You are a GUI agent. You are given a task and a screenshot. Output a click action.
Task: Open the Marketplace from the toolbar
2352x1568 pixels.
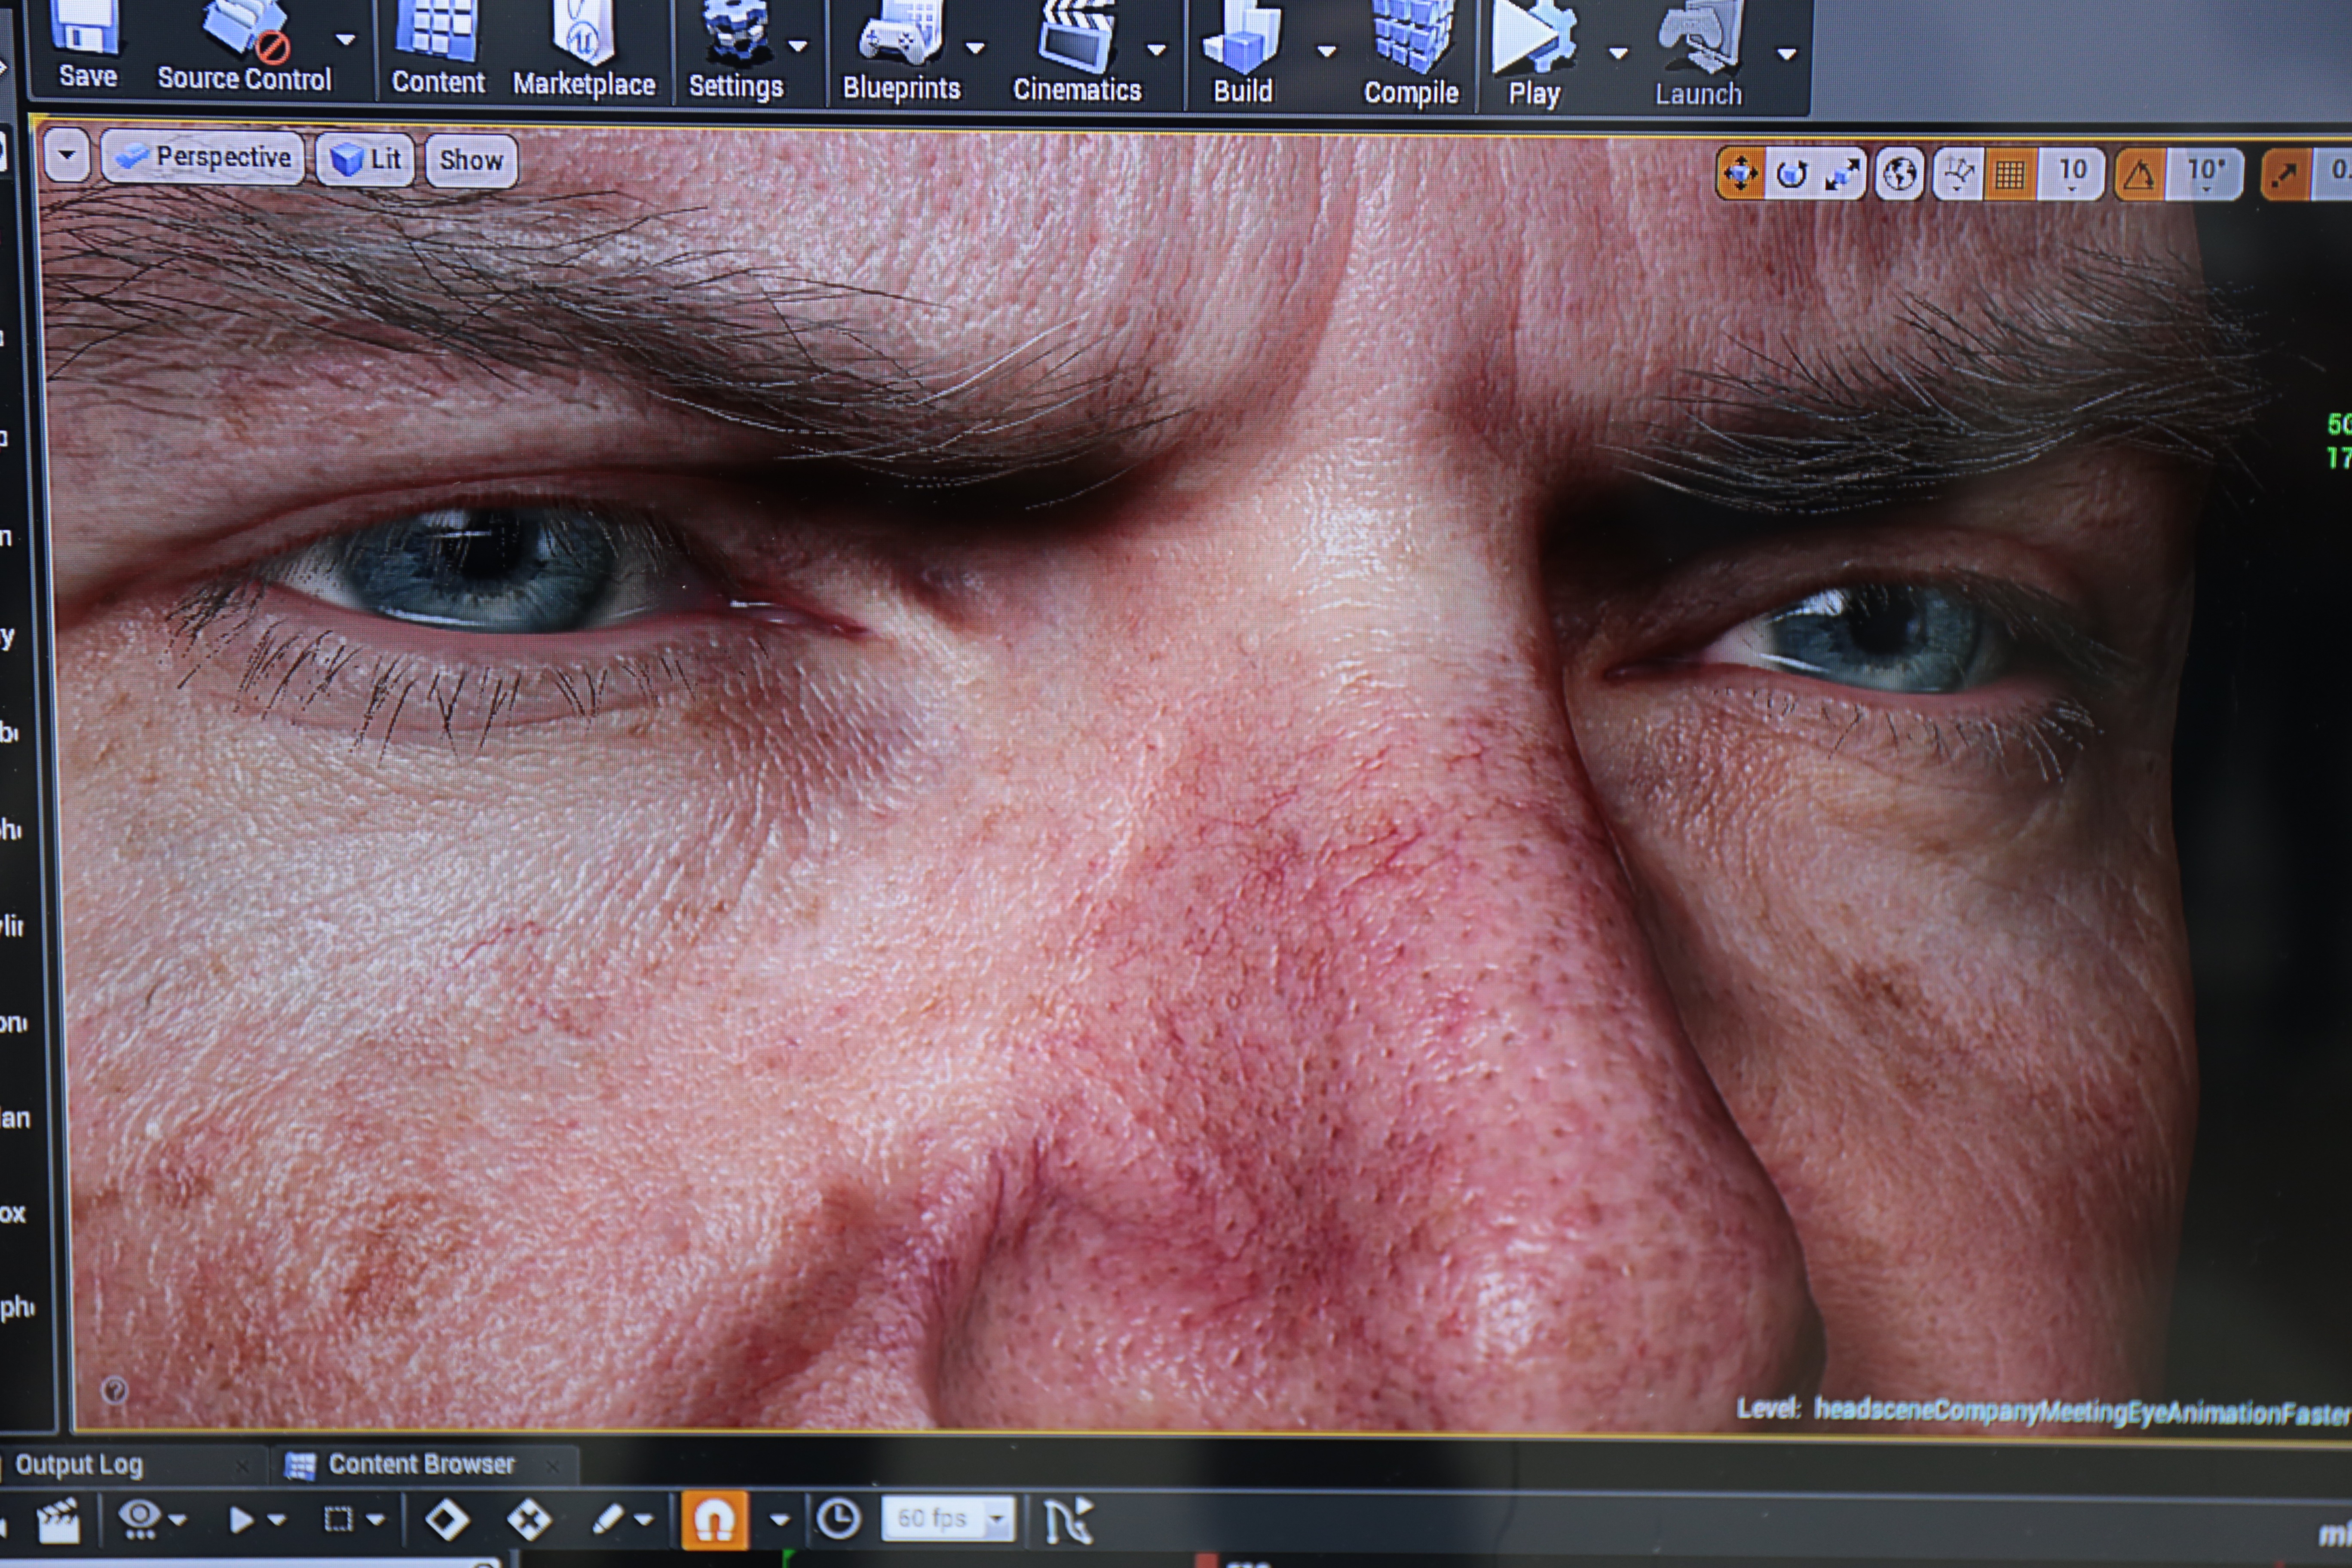tap(584, 50)
